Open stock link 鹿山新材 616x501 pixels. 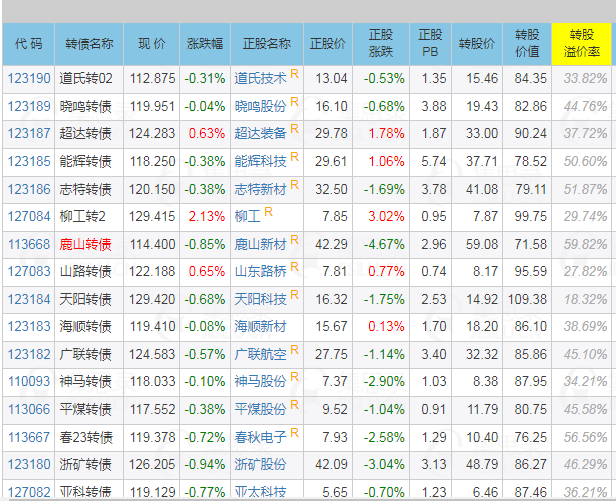point(260,244)
